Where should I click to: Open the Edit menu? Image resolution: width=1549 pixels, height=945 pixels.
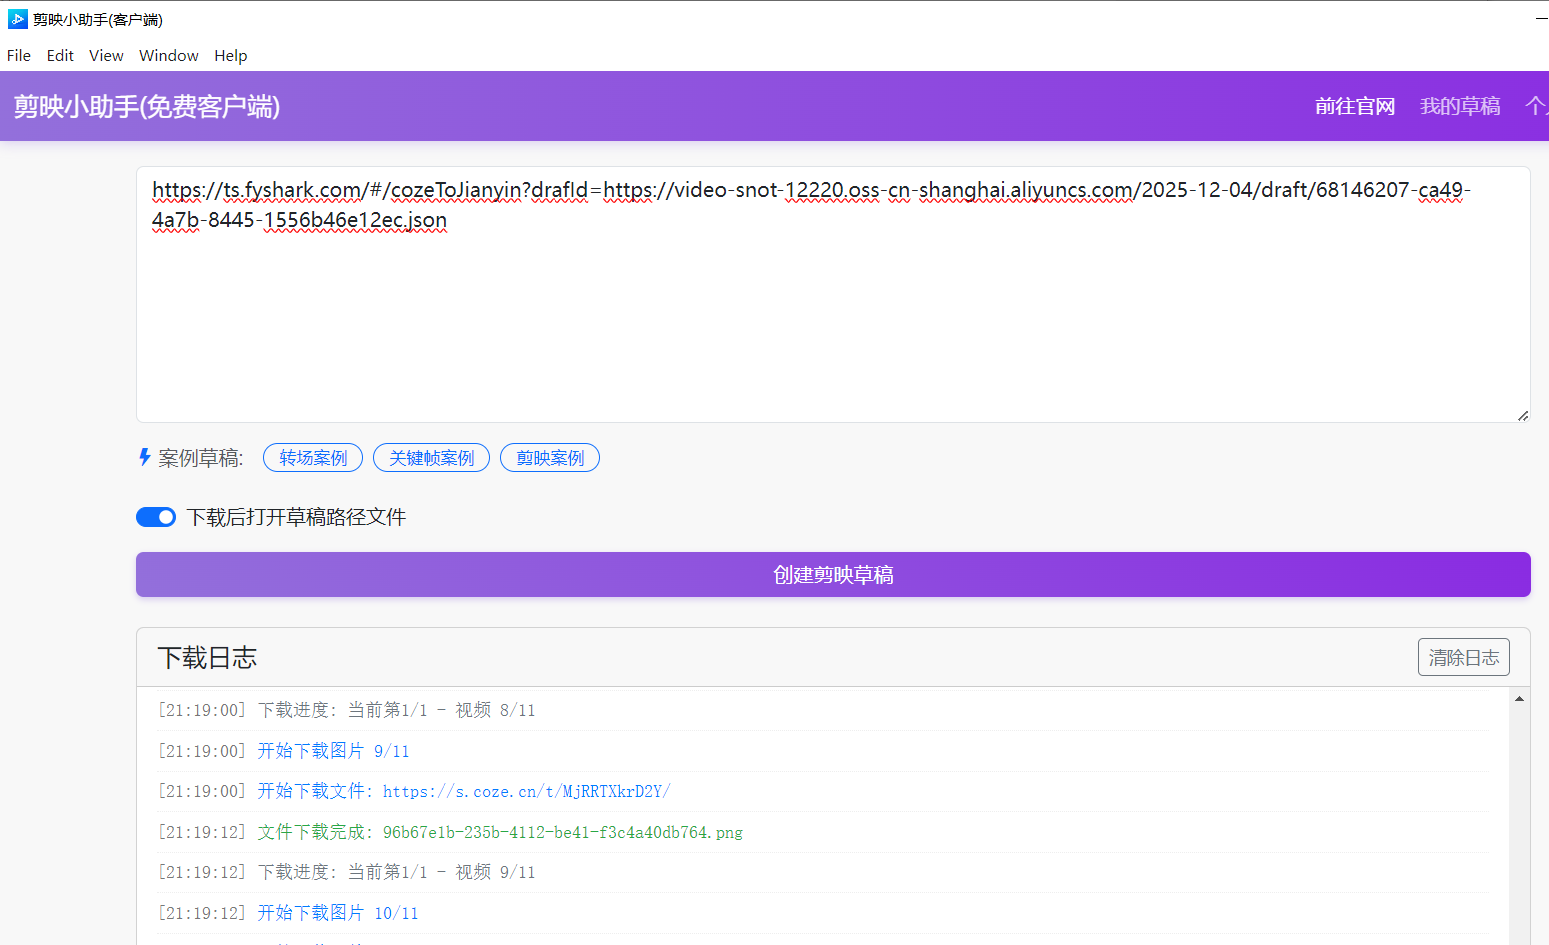tap(60, 56)
